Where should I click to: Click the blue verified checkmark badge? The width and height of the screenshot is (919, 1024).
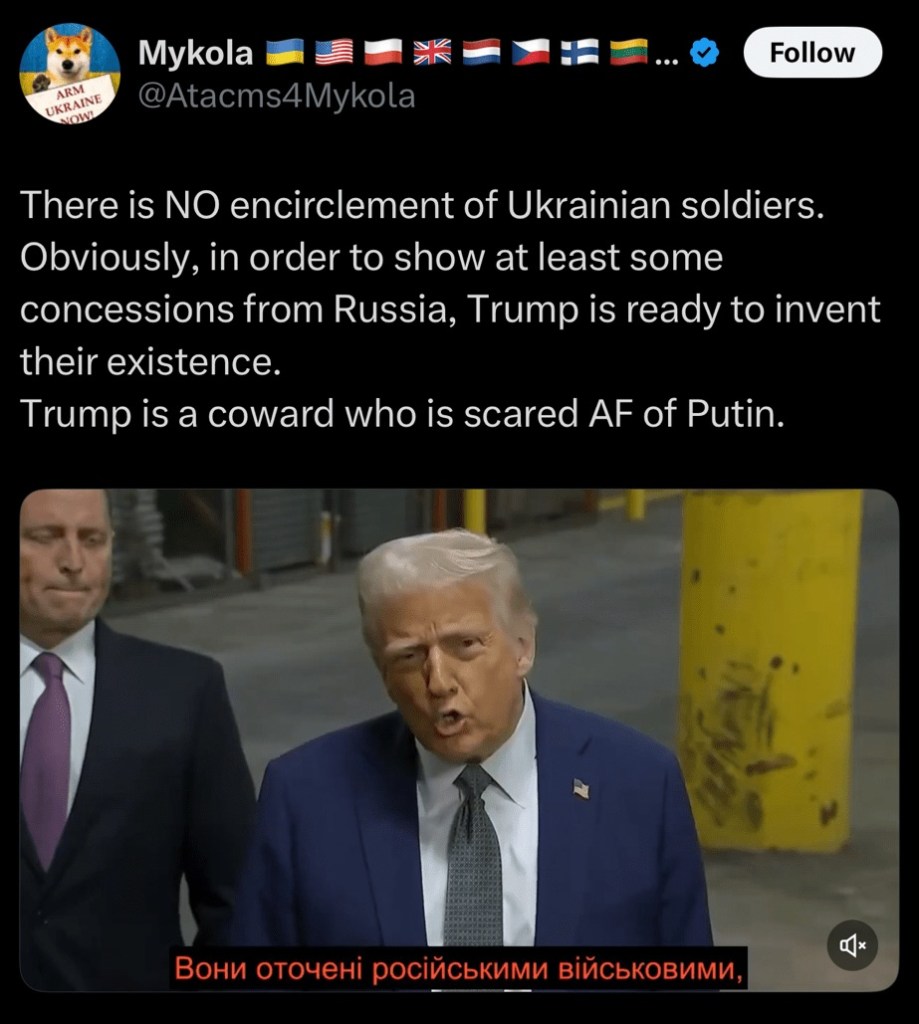(705, 53)
